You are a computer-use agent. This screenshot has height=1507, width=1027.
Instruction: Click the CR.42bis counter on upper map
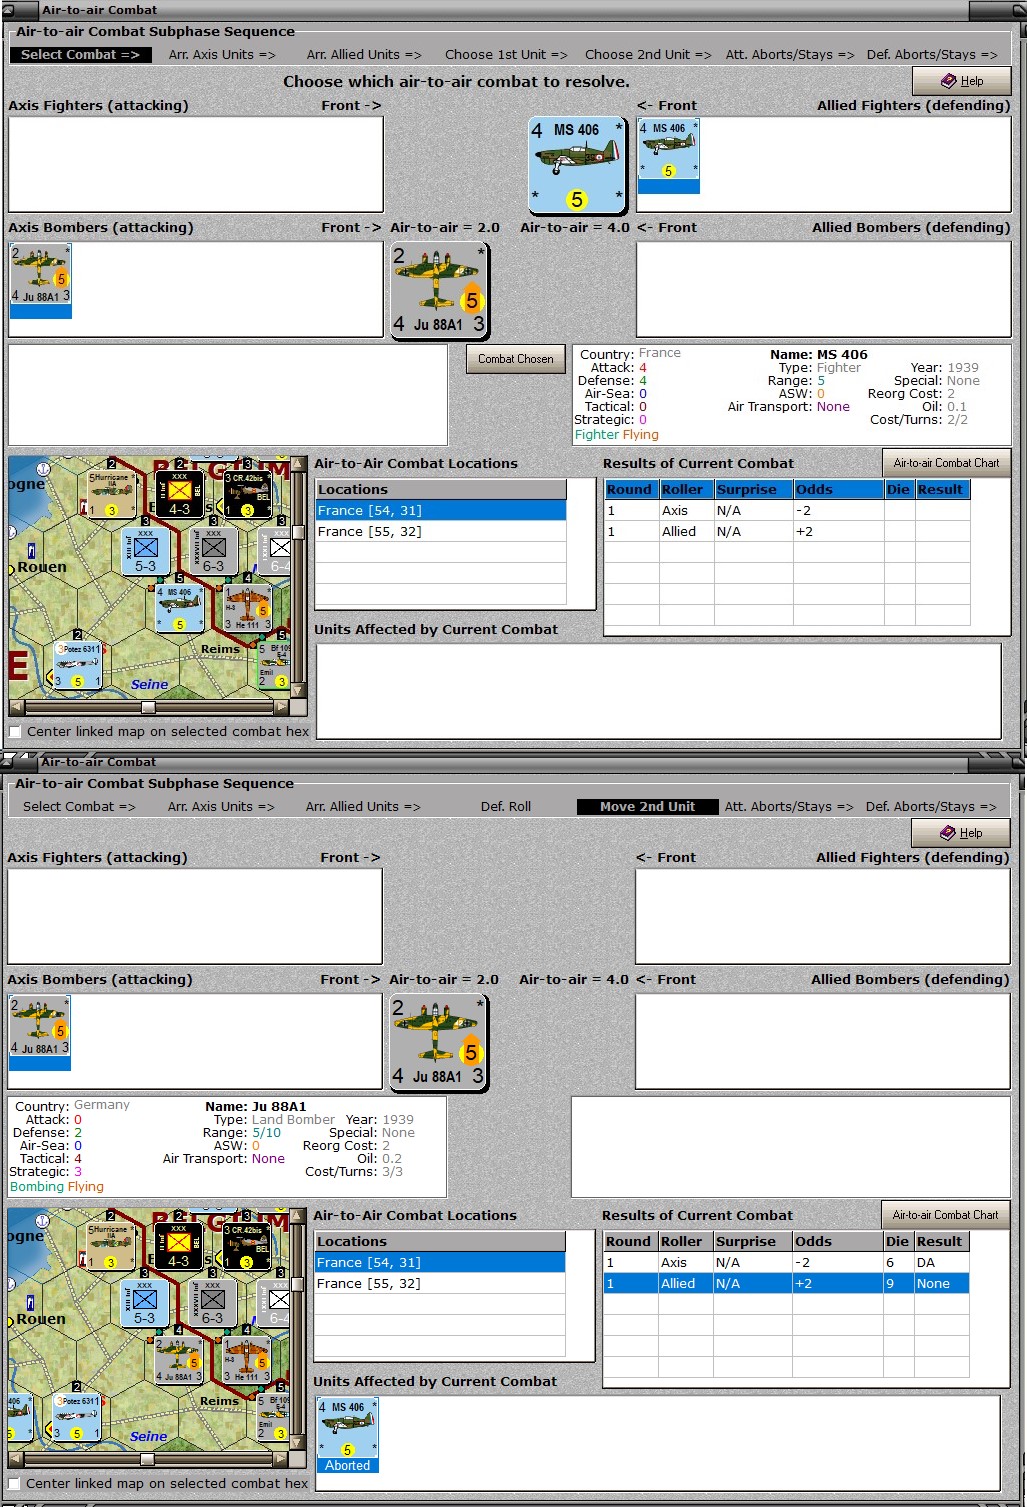coord(247,493)
